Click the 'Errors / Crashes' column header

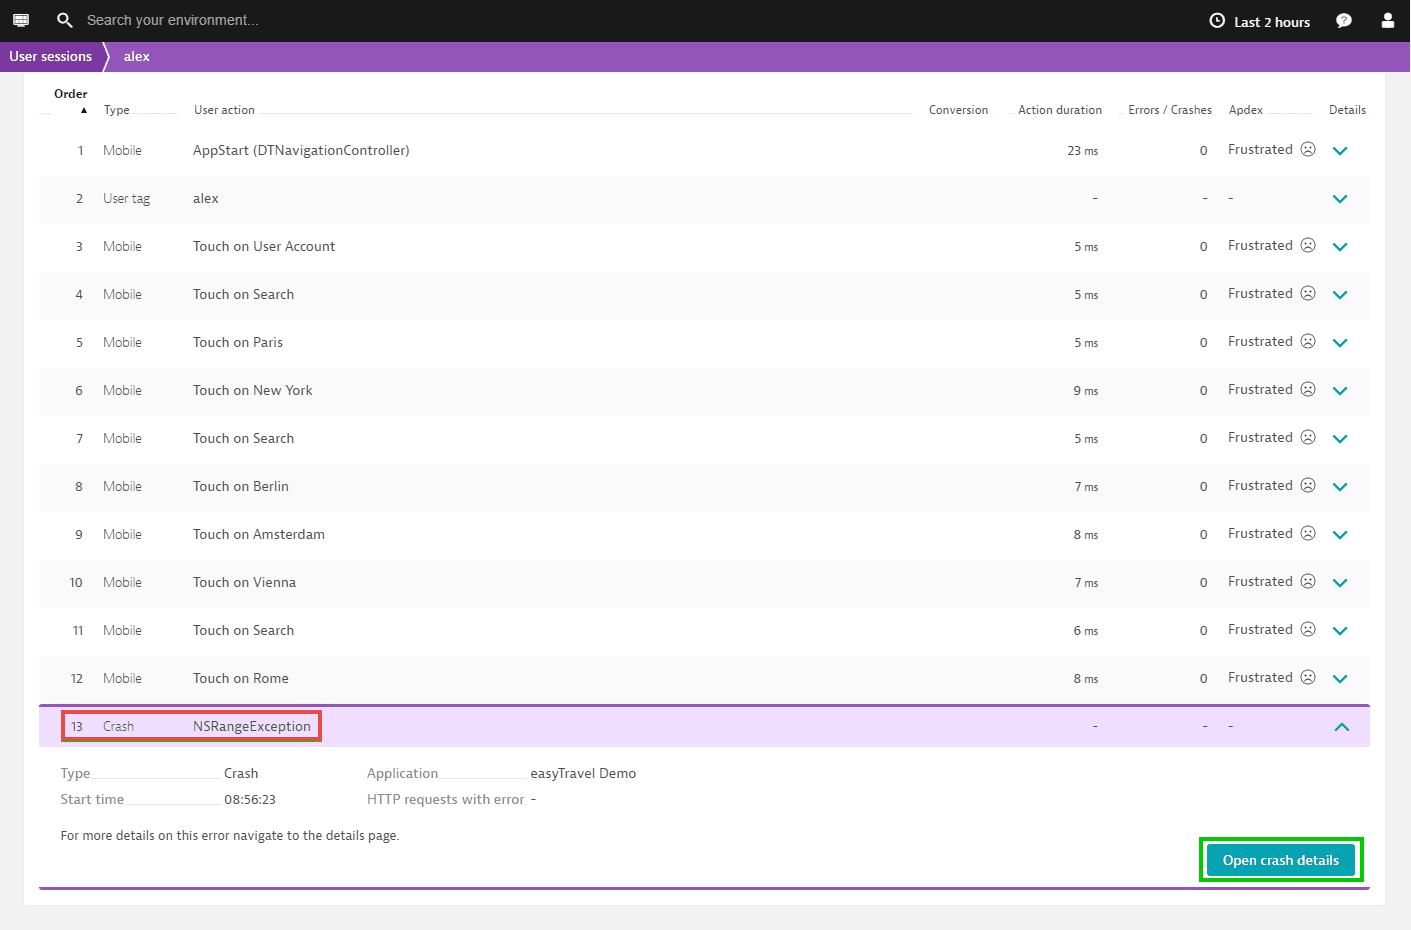(x=1170, y=110)
